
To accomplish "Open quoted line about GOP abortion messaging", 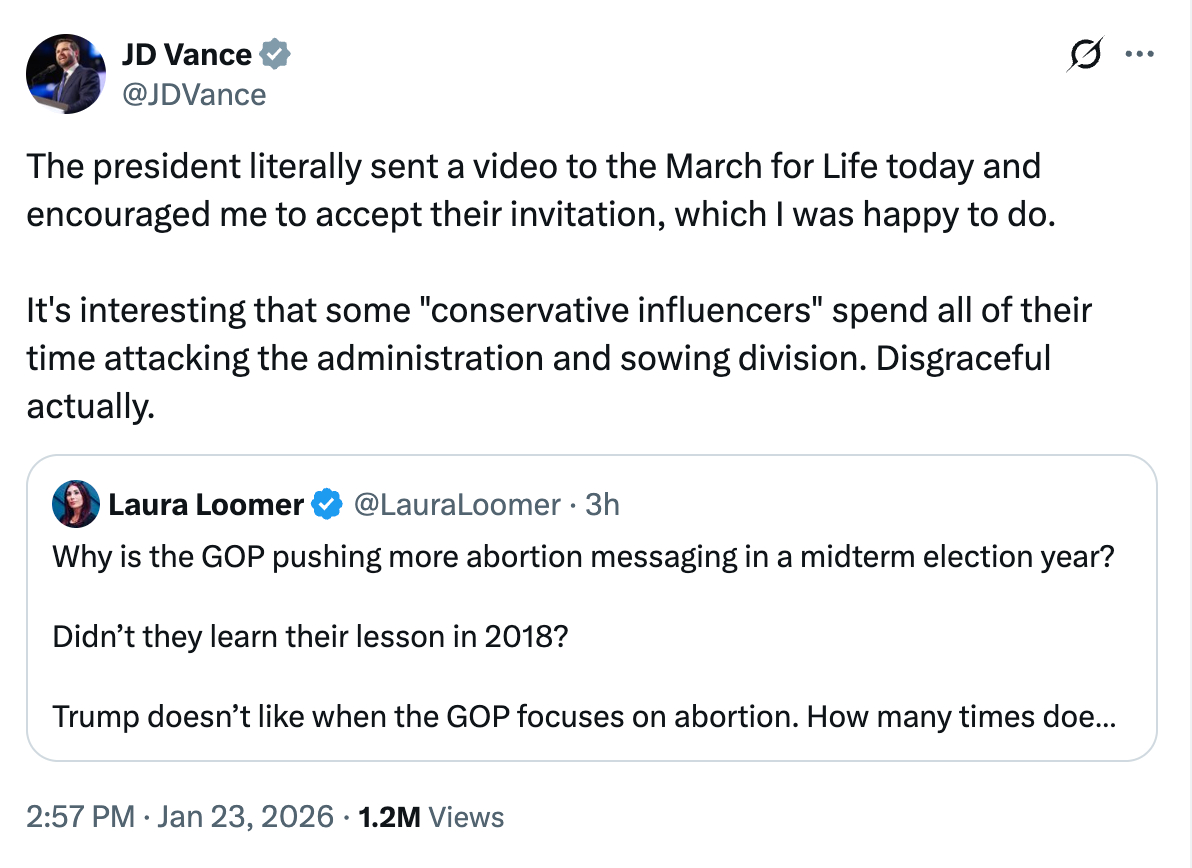I will pos(583,556).
